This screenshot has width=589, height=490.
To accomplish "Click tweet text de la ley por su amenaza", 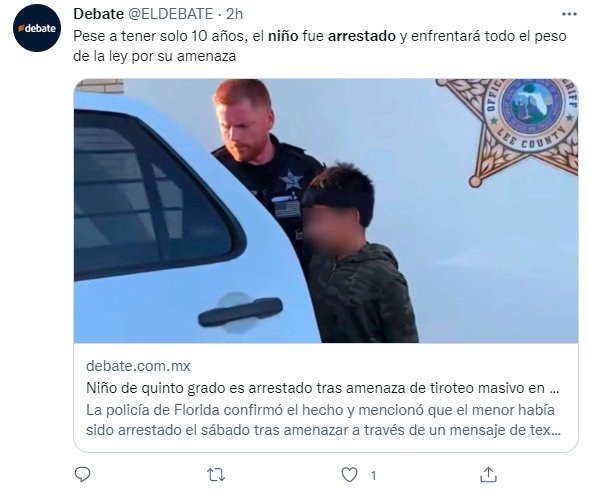I will 154,56.
